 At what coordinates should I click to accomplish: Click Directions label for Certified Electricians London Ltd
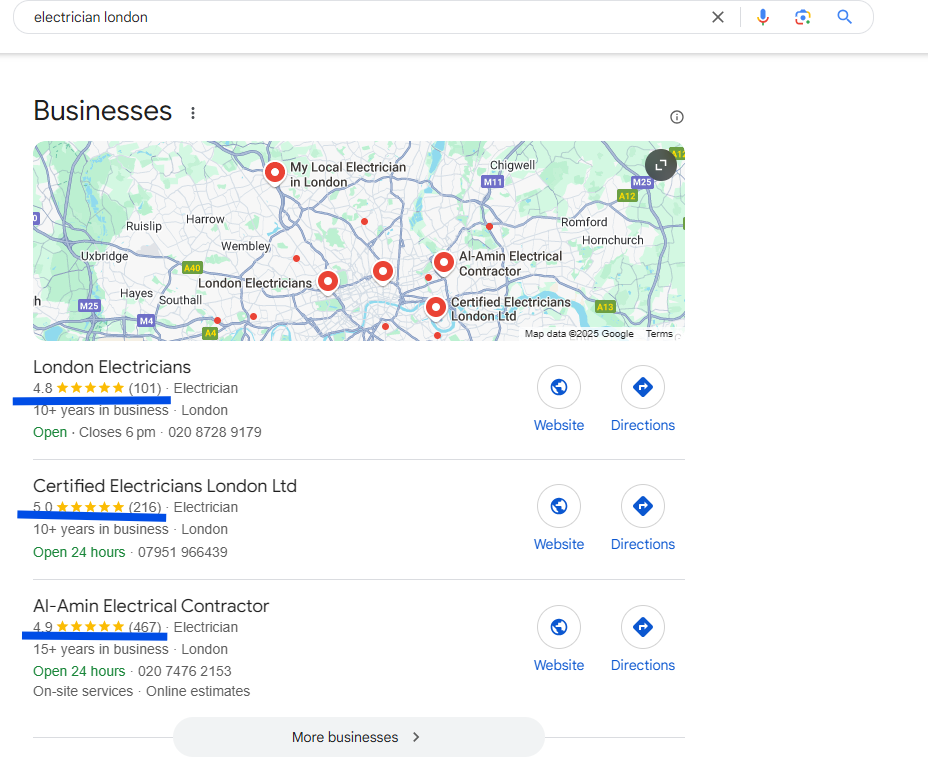643,544
